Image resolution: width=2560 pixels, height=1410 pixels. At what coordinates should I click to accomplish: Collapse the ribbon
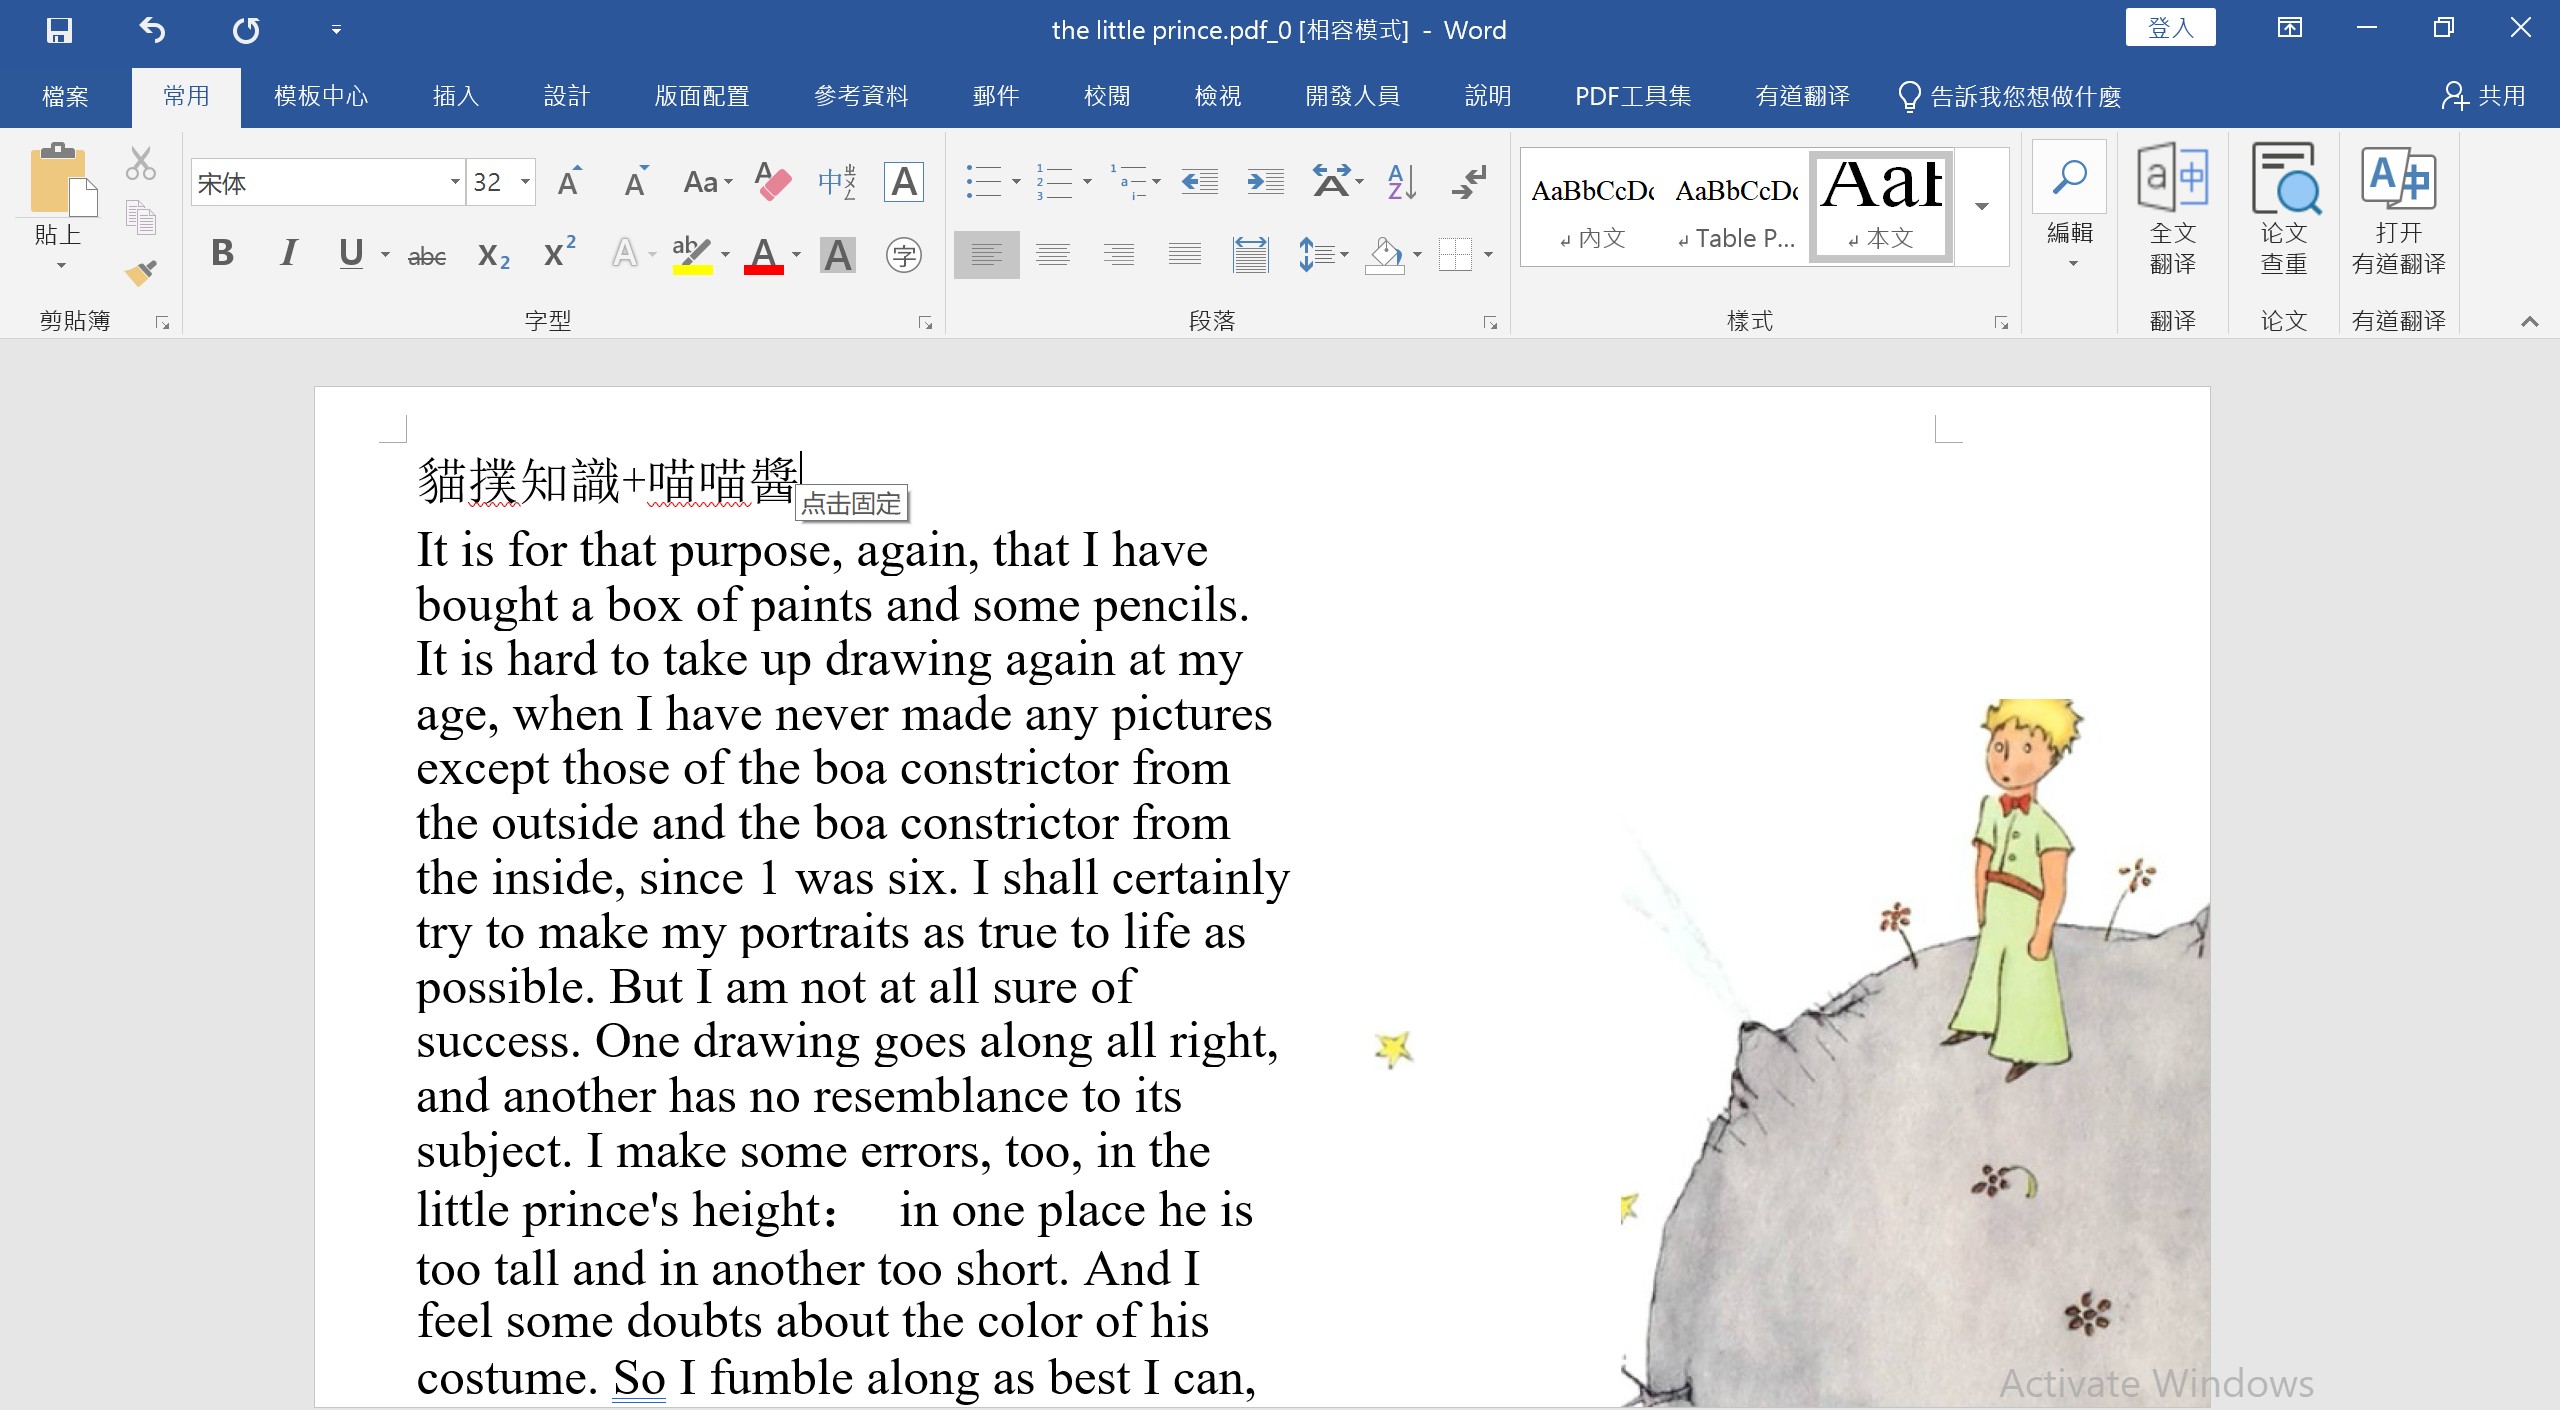click(2529, 321)
